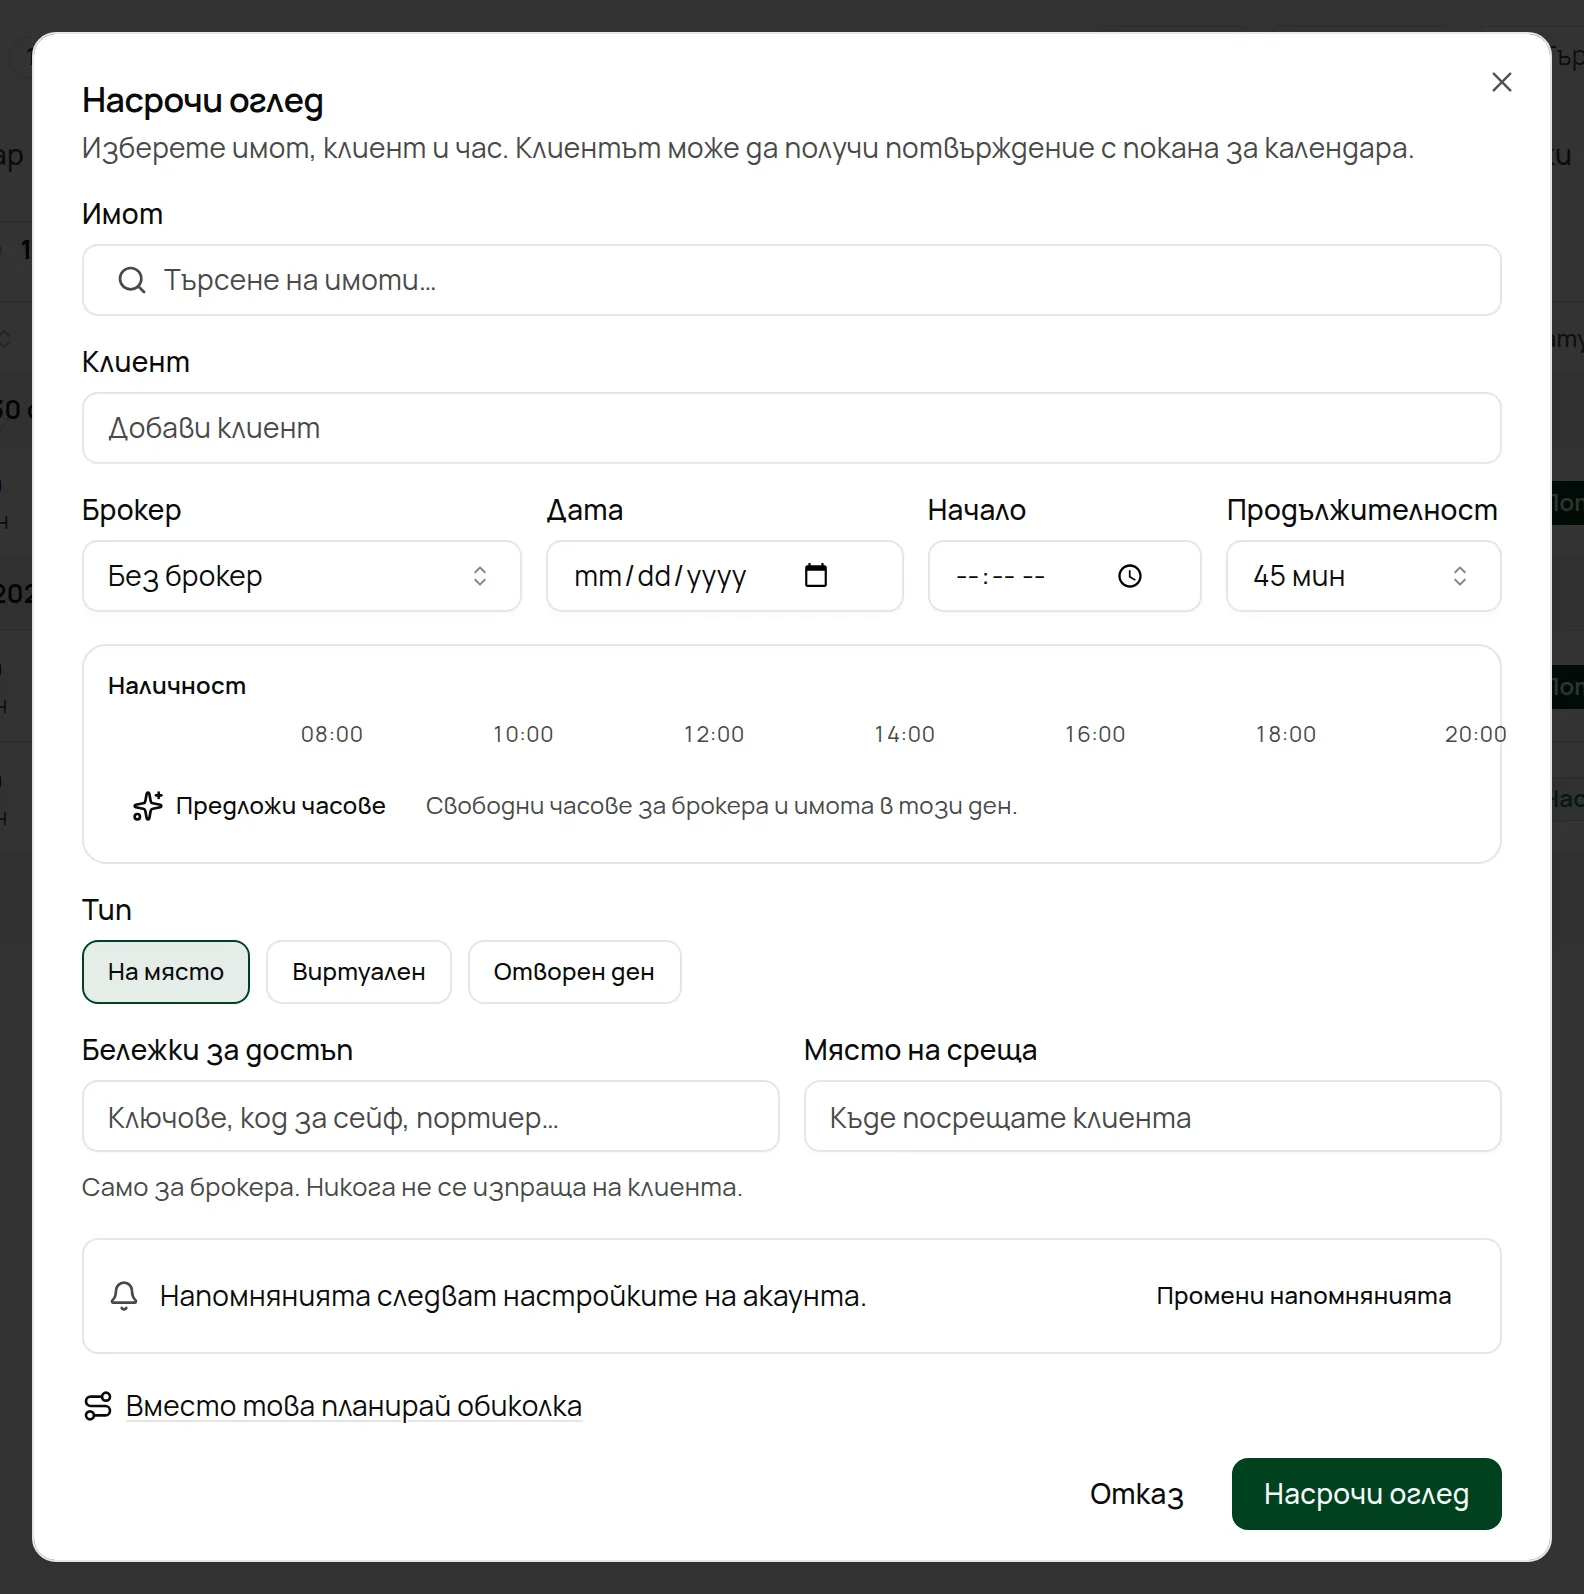Click the route icon beside планирай обиколка
Image resolution: width=1584 pixels, height=1594 pixels.
[98, 1406]
